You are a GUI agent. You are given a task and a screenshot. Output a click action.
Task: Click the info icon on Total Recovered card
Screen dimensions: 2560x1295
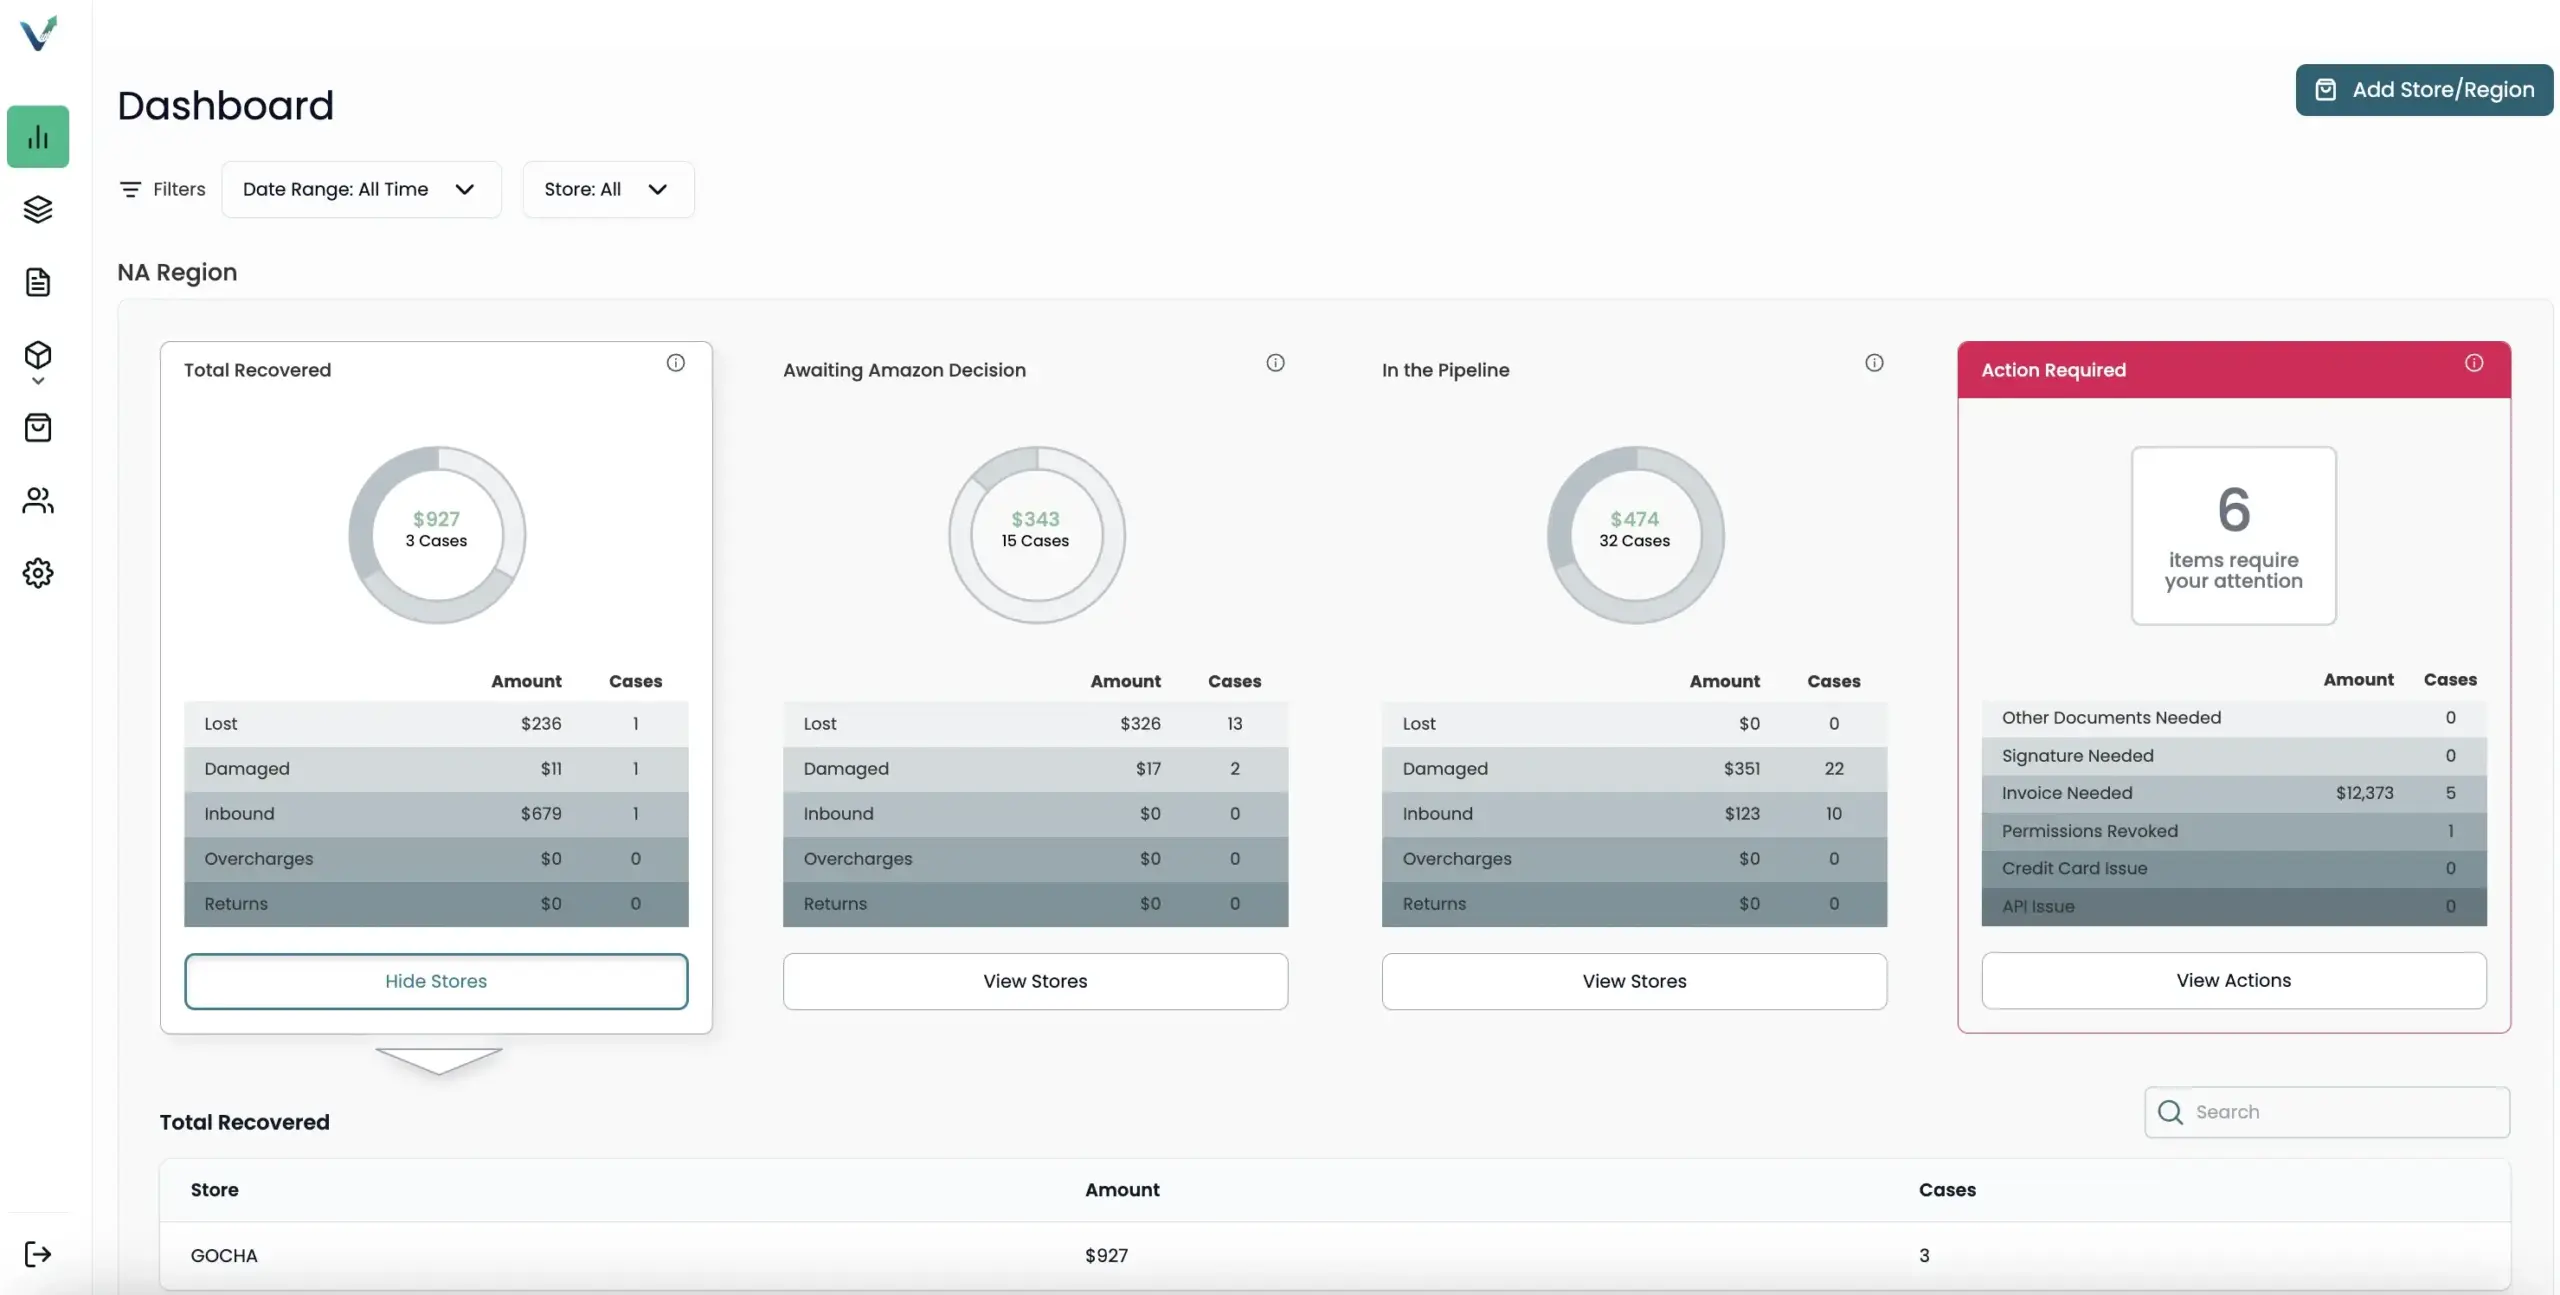click(675, 362)
